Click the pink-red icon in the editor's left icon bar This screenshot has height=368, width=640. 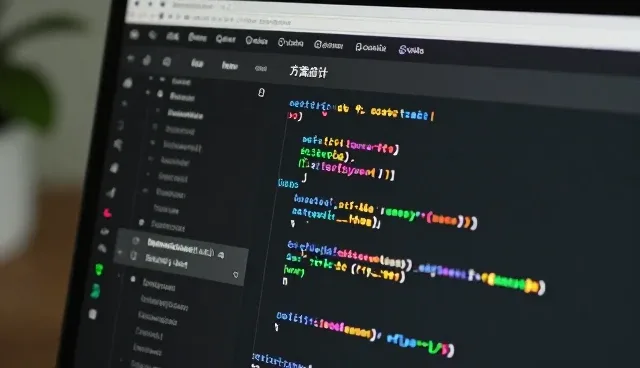pyautogui.click(x=107, y=213)
